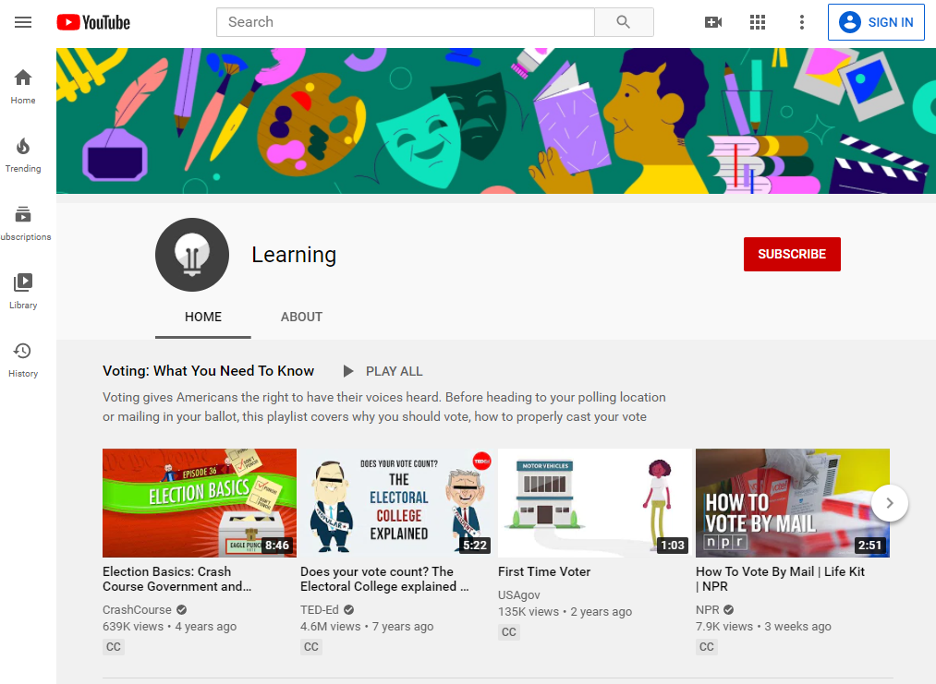Open the hamburger guide menu
This screenshot has width=936, height=684.
(x=23, y=22)
